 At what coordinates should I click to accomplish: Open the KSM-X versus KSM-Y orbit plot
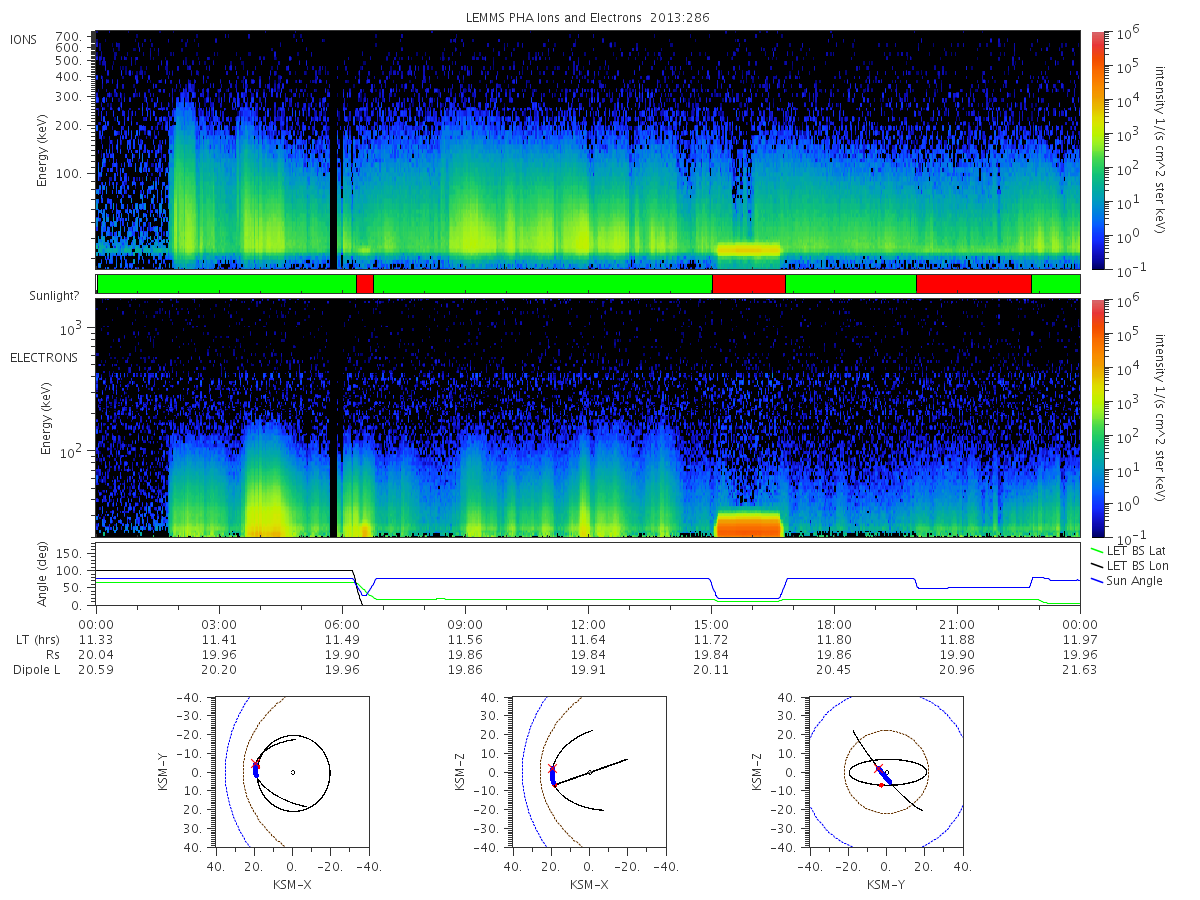(x=292, y=772)
